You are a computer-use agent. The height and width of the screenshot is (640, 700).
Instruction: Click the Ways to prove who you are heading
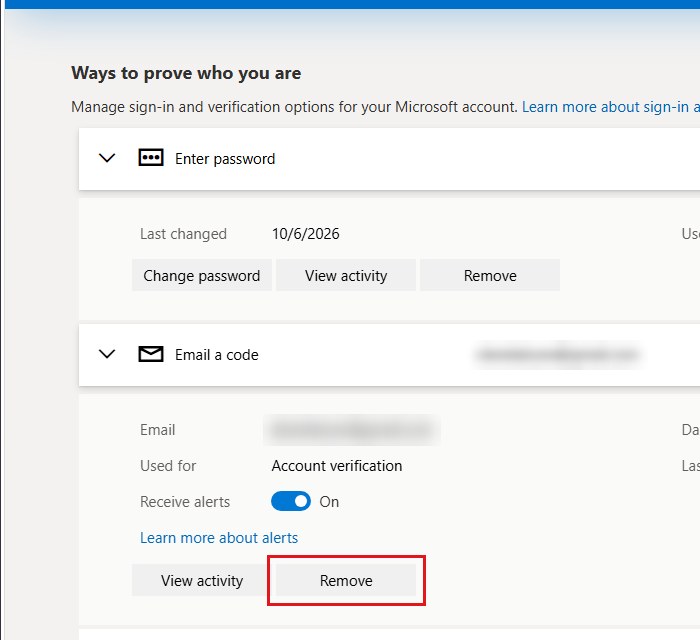click(186, 73)
